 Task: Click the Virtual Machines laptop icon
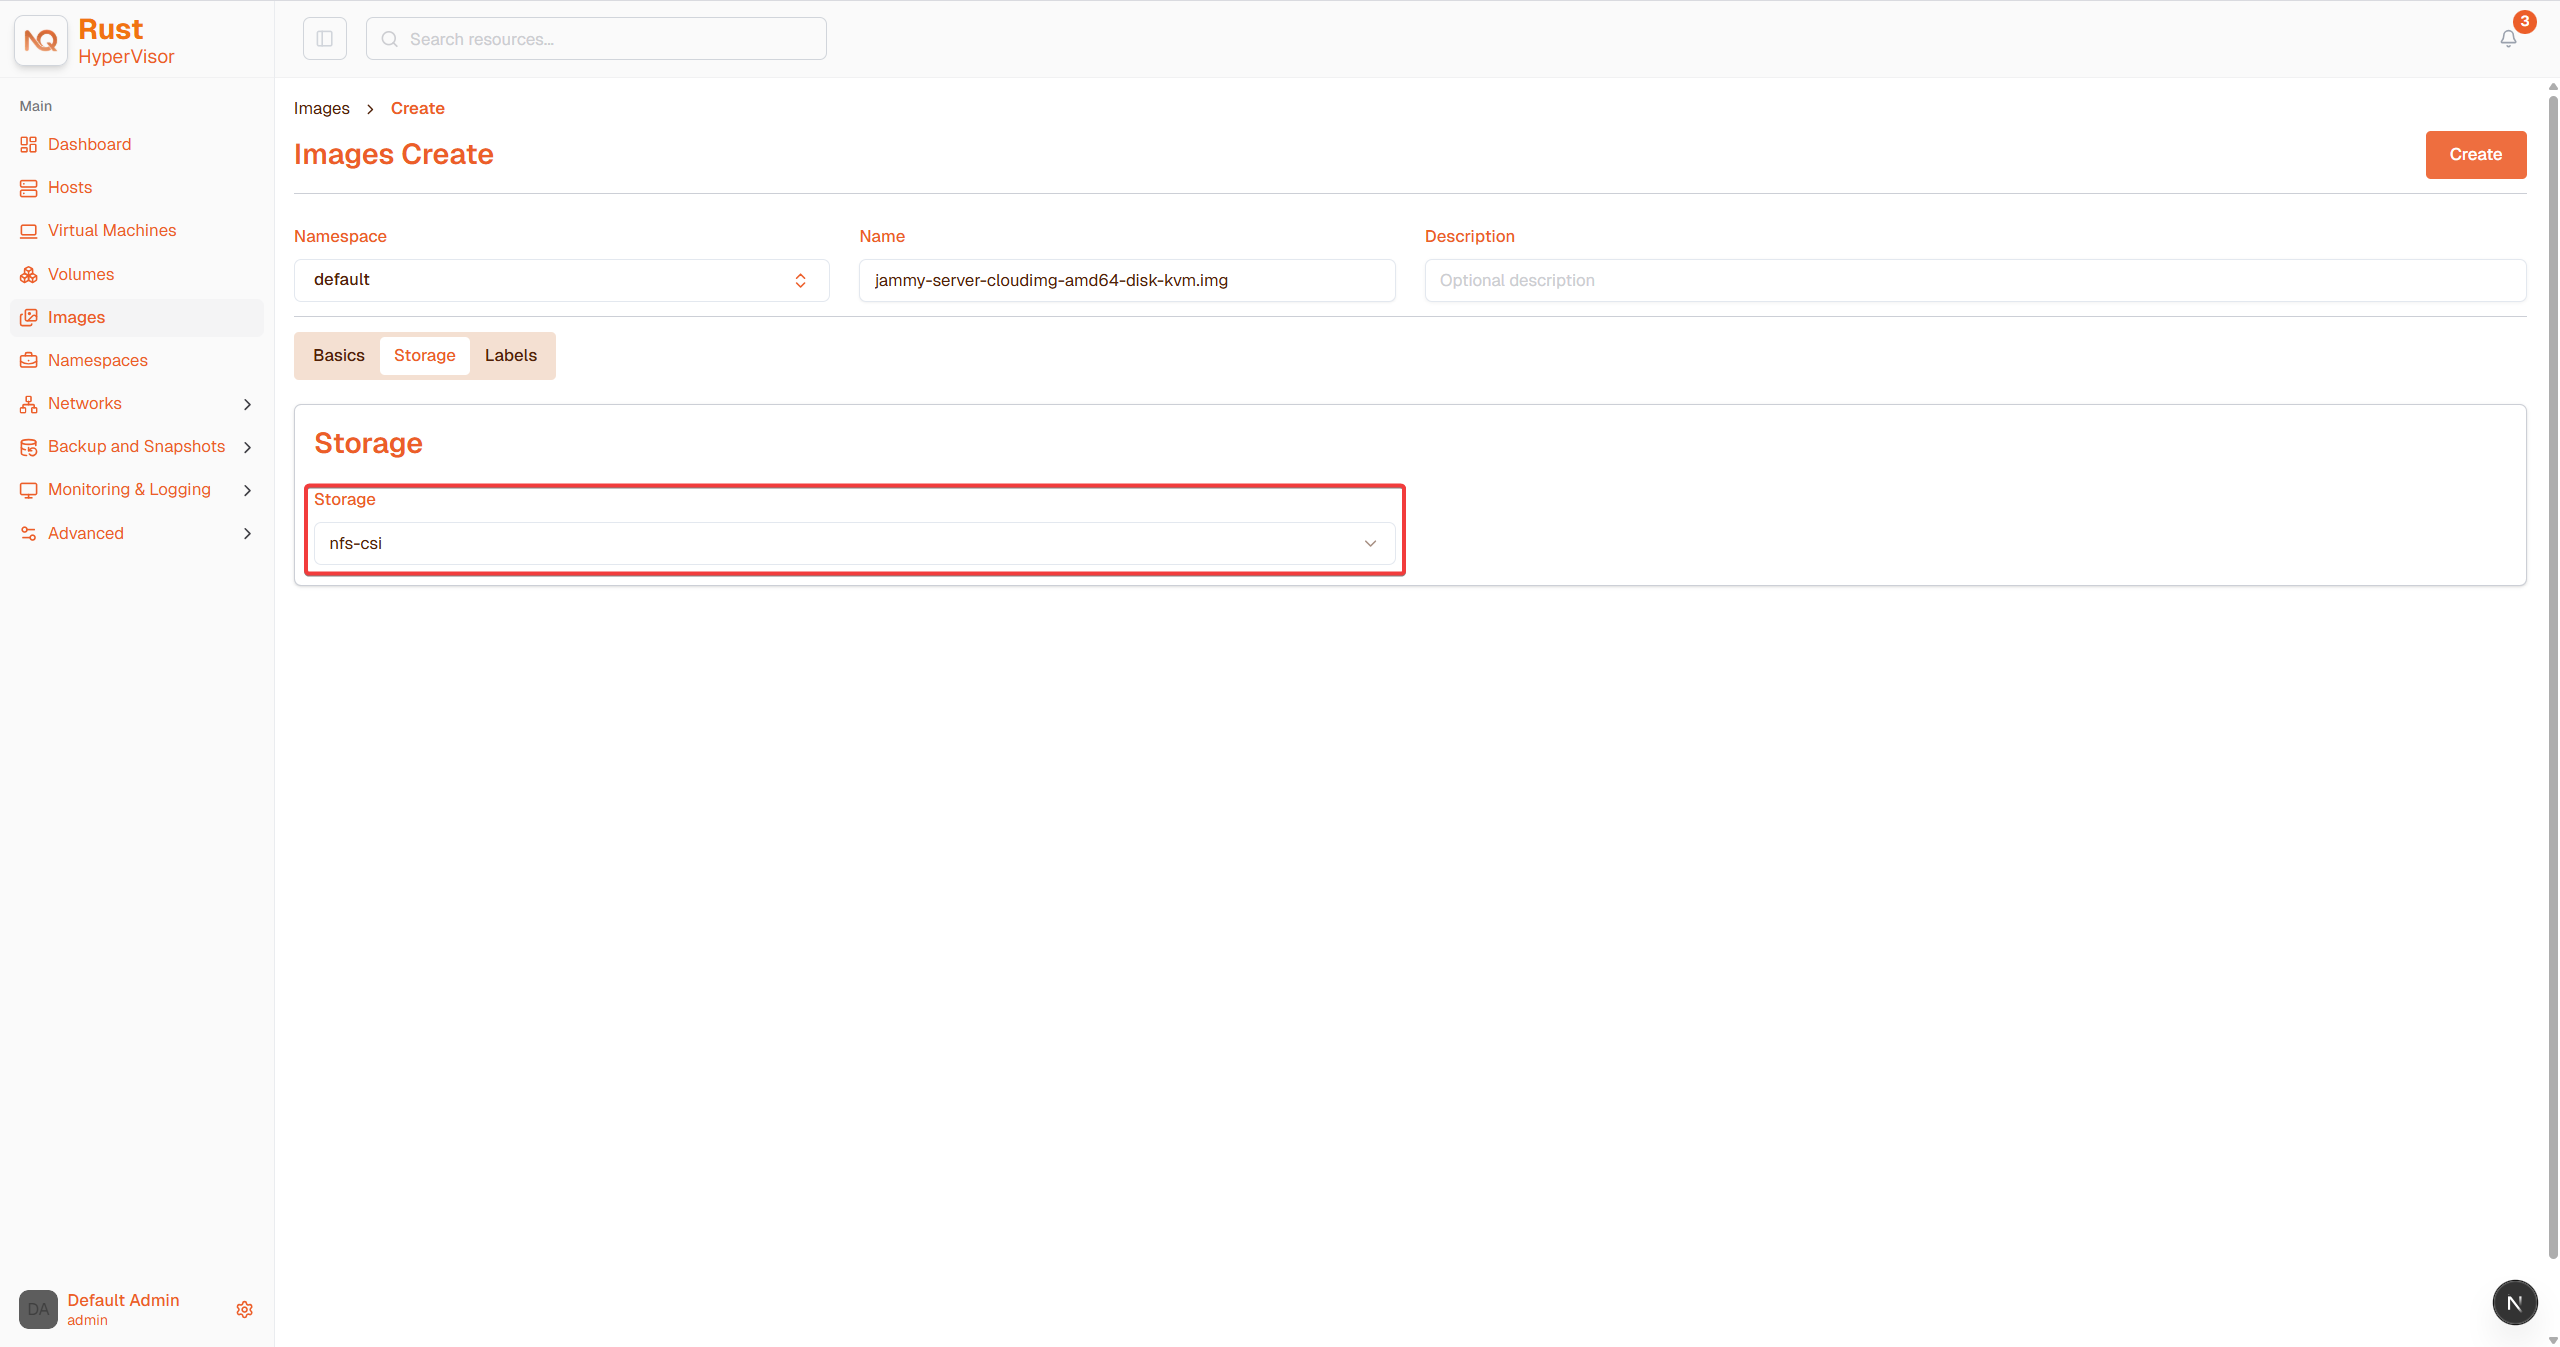(28, 231)
